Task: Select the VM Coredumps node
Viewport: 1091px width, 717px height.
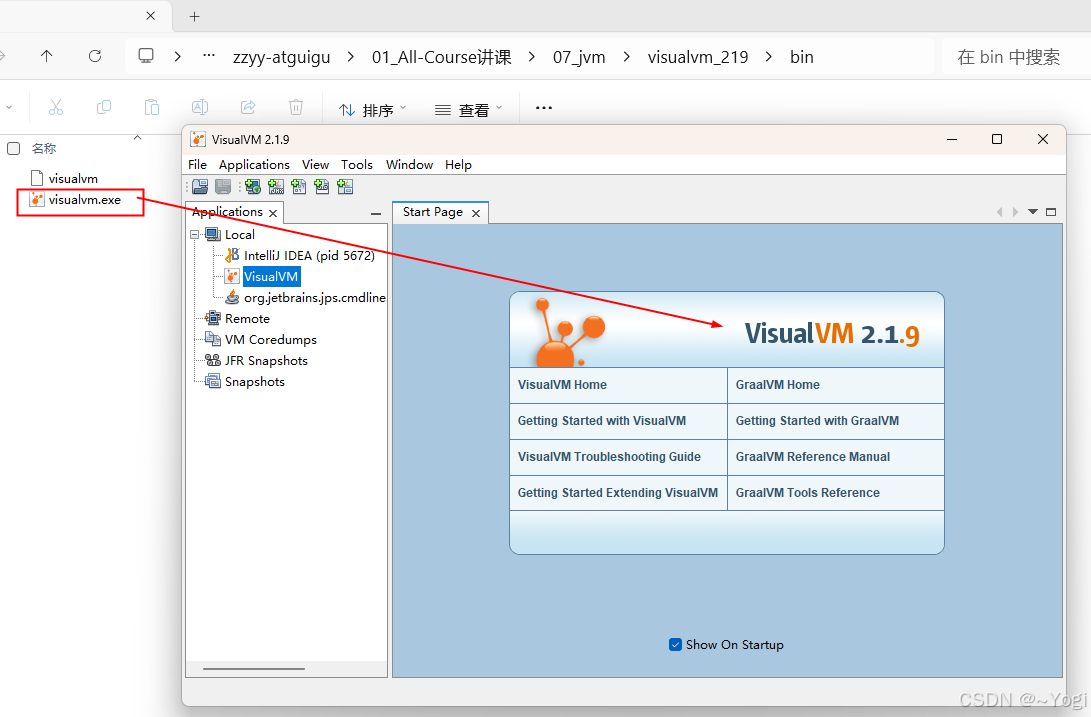Action: point(271,340)
